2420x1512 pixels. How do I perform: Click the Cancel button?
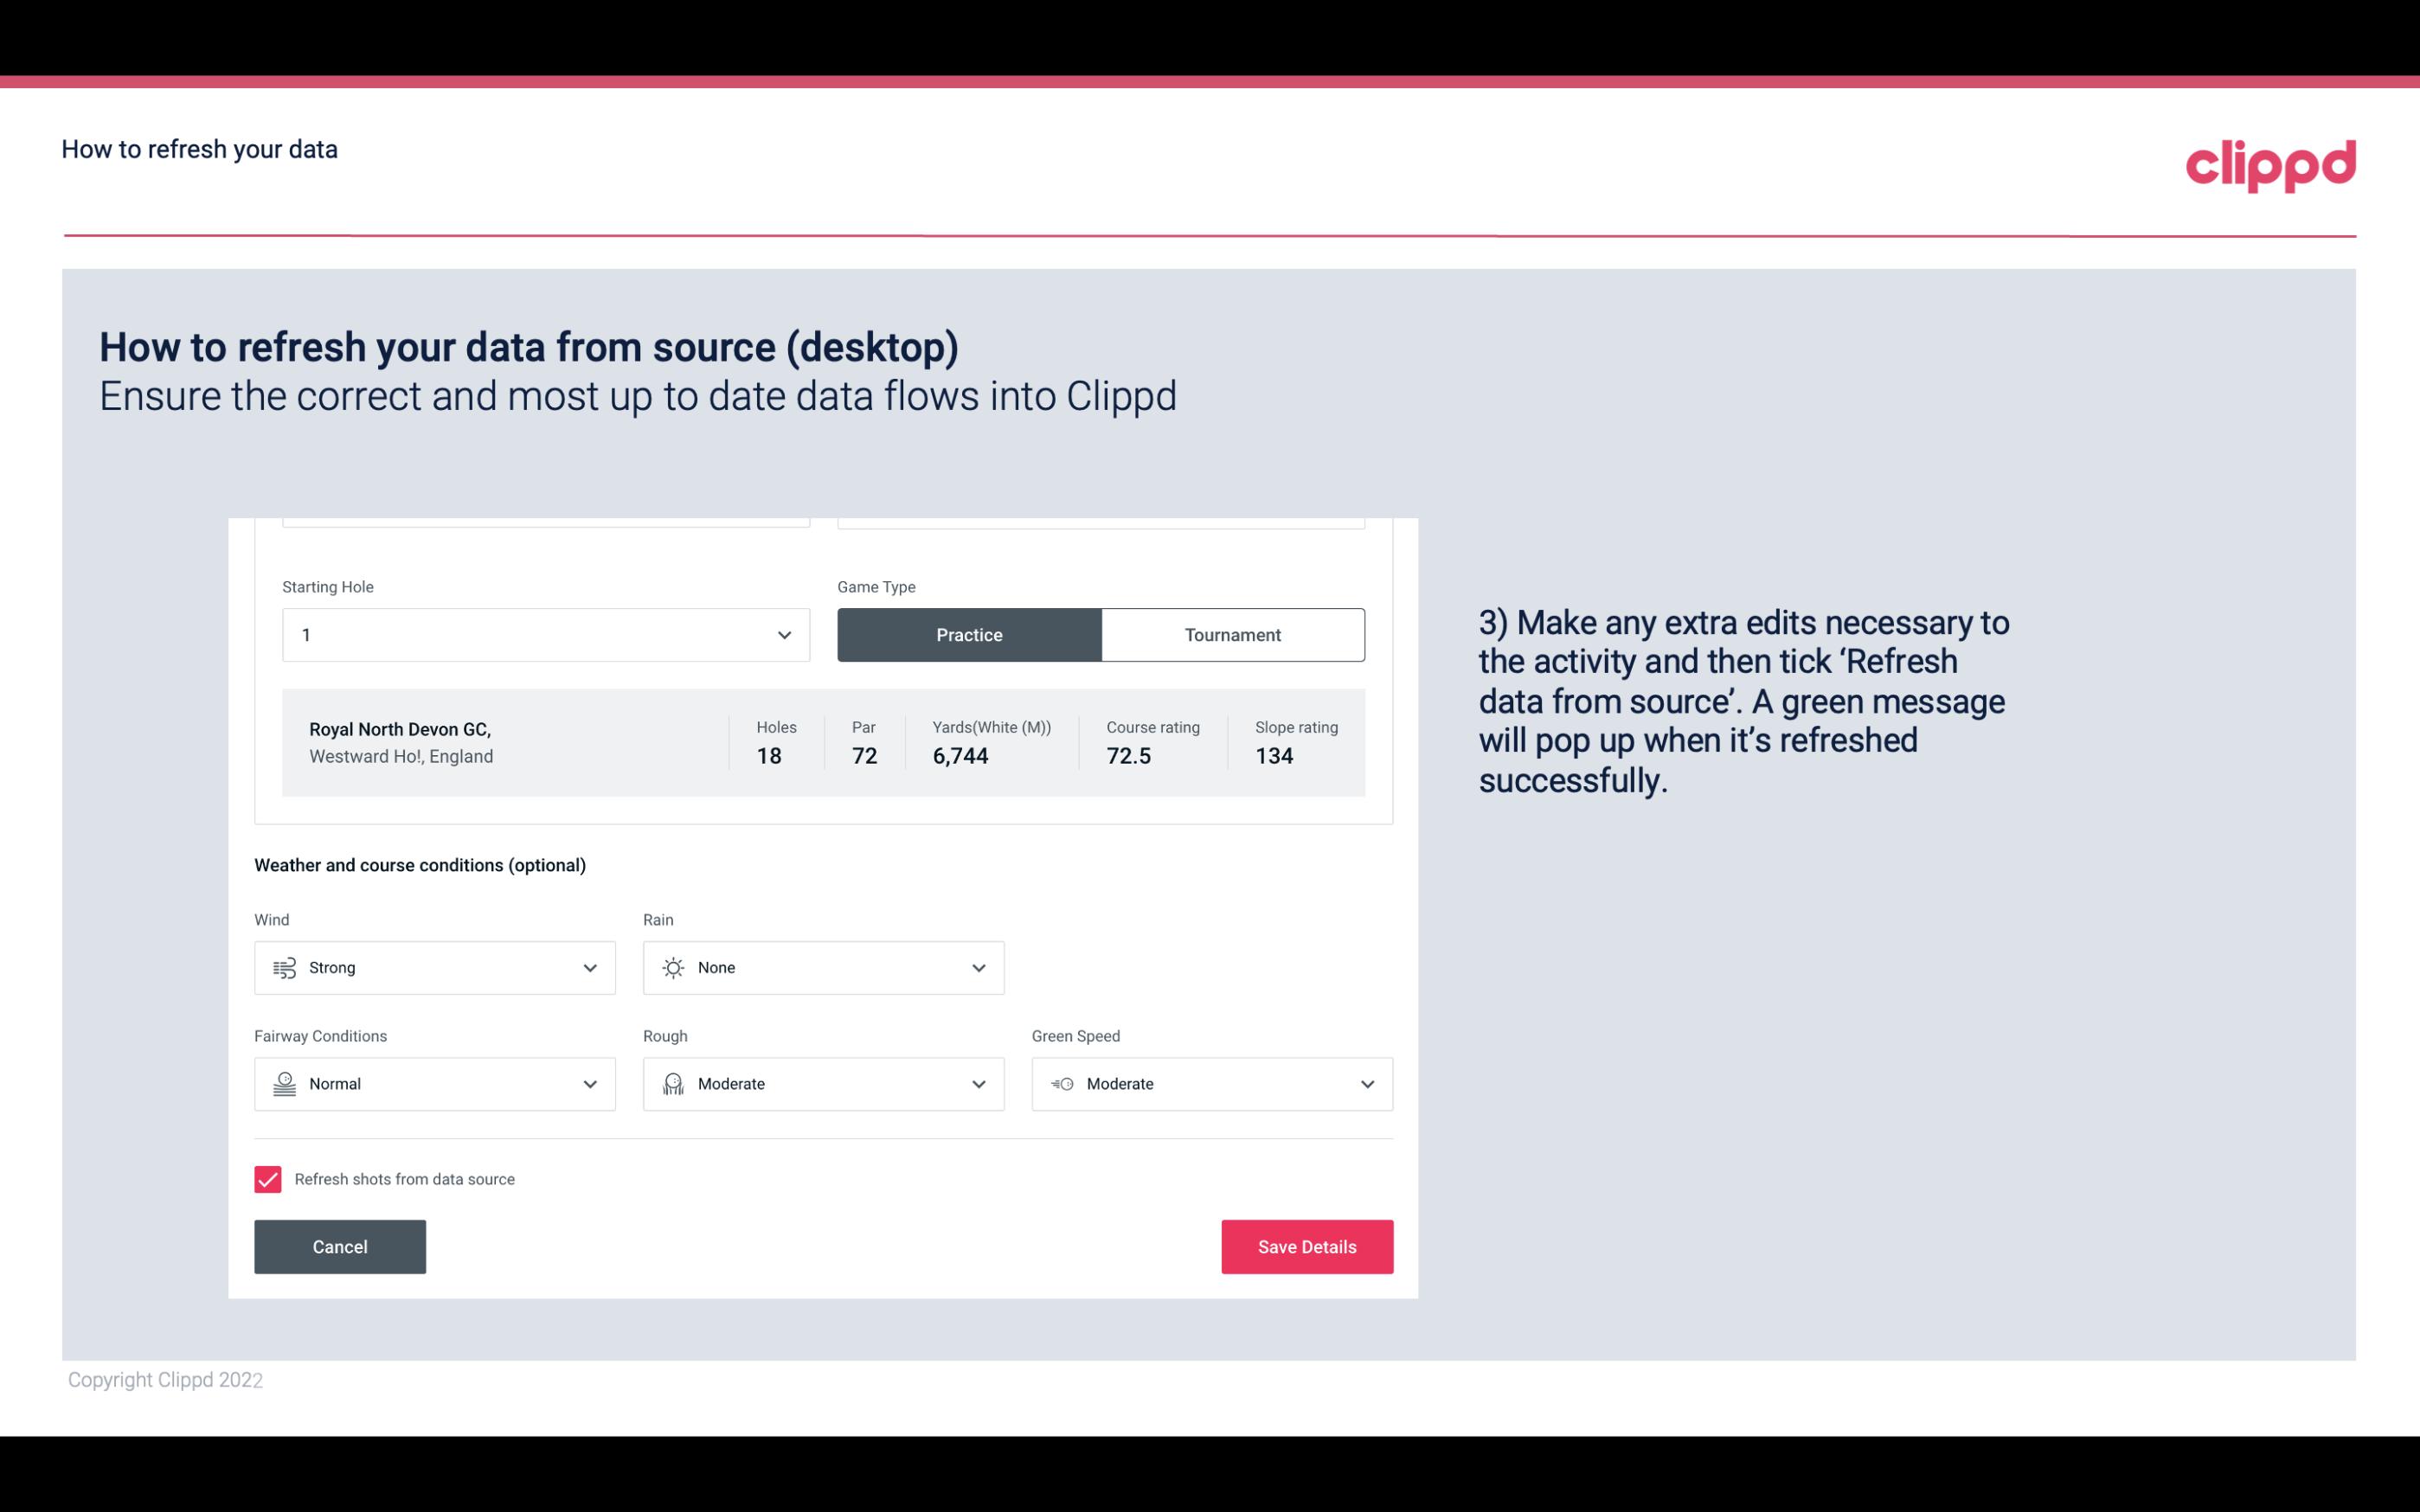pyautogui.click(x=340, y=1246)
